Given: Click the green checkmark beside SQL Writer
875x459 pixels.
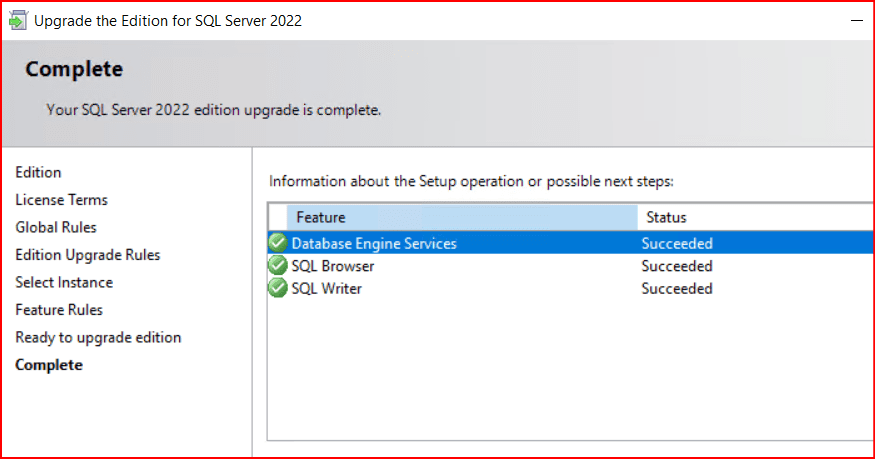Looking at the screenshot, I should 278,288.
